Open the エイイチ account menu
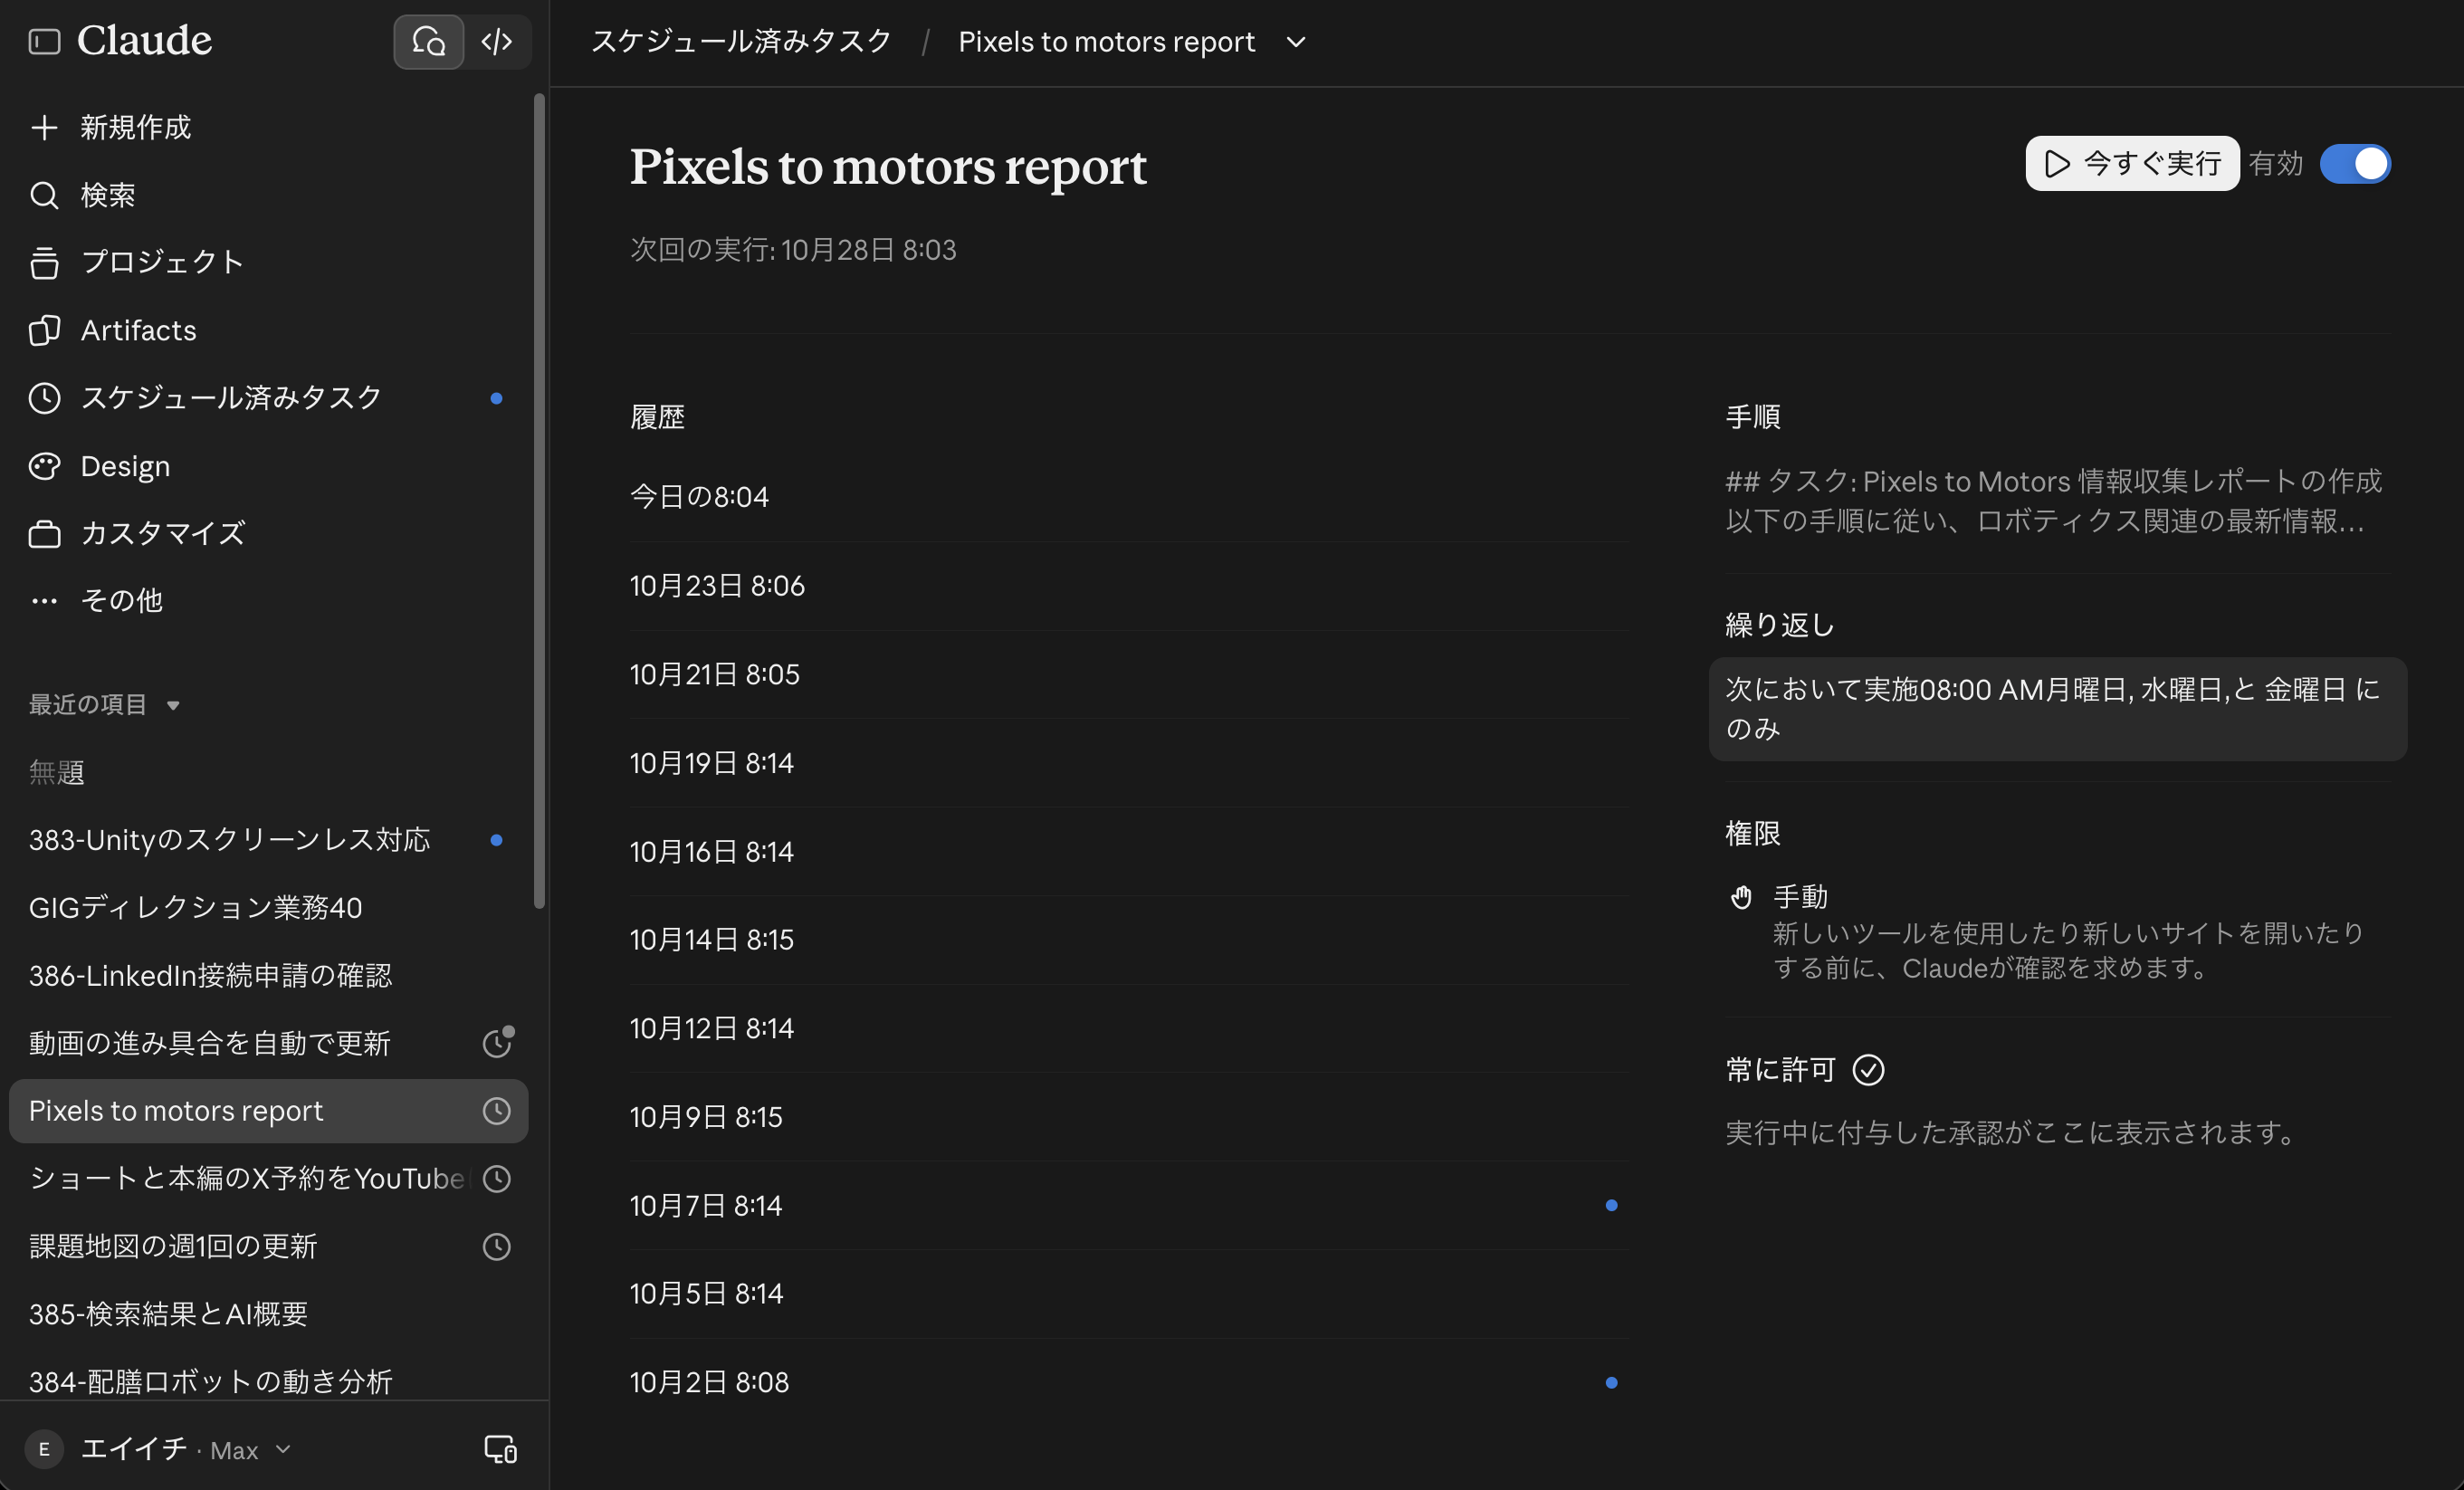Viewport: 2464px width, 1490px height. pos(158,1449)
